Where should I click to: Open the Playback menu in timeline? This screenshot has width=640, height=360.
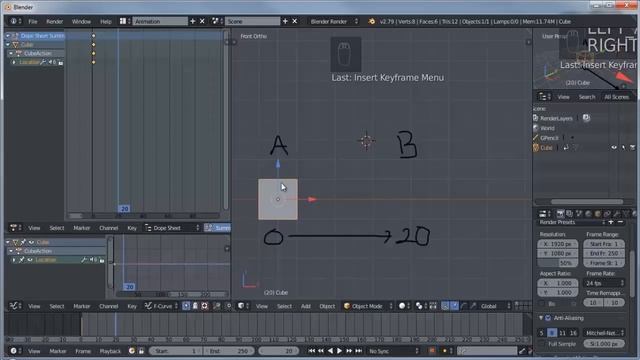110,351
